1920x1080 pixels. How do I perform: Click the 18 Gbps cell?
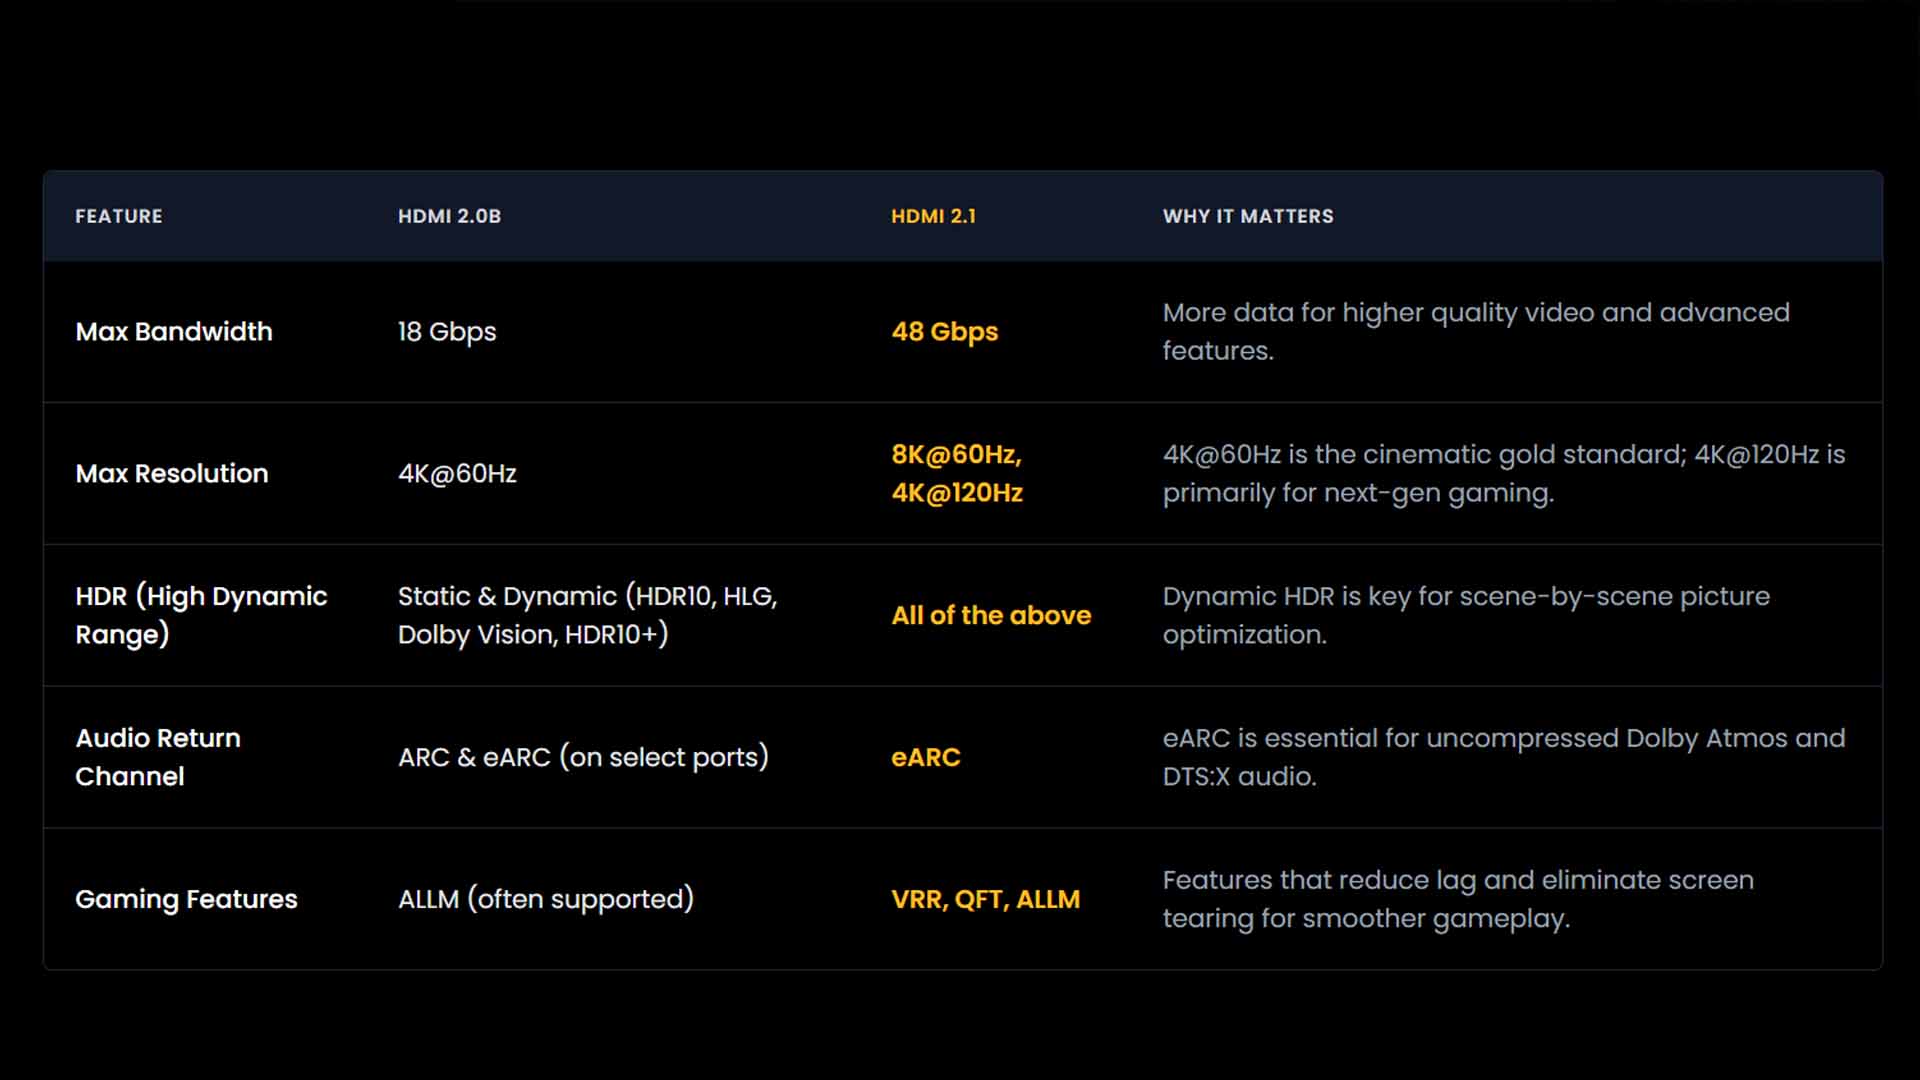[x=447, y=332]
